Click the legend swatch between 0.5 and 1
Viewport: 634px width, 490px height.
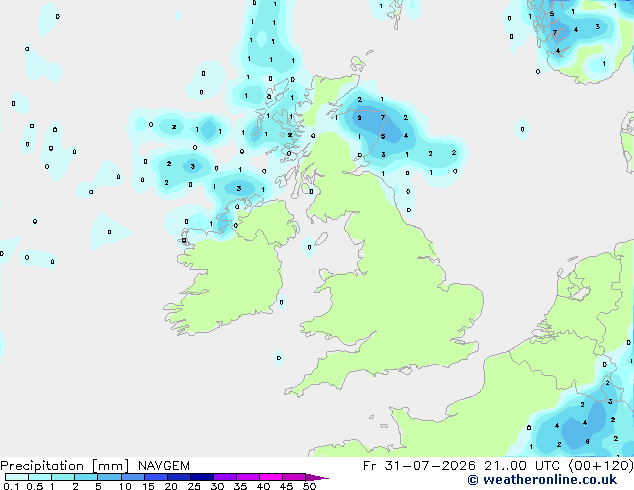coord(40,477)
